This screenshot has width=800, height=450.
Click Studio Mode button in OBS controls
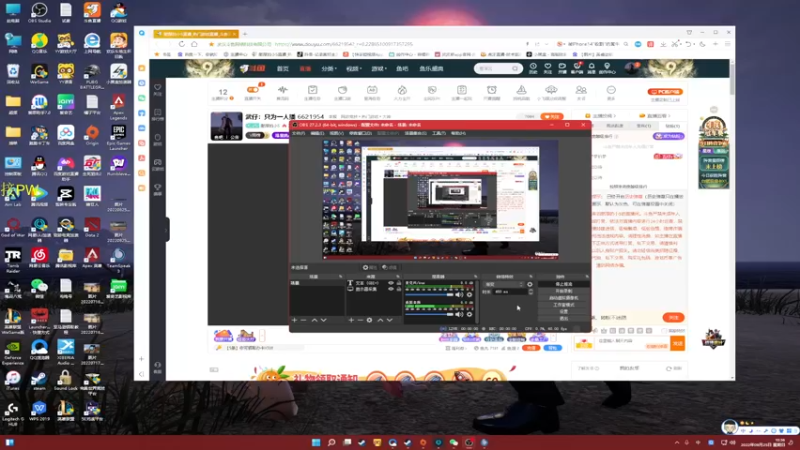pyautogui.click(x=564, y=305)
